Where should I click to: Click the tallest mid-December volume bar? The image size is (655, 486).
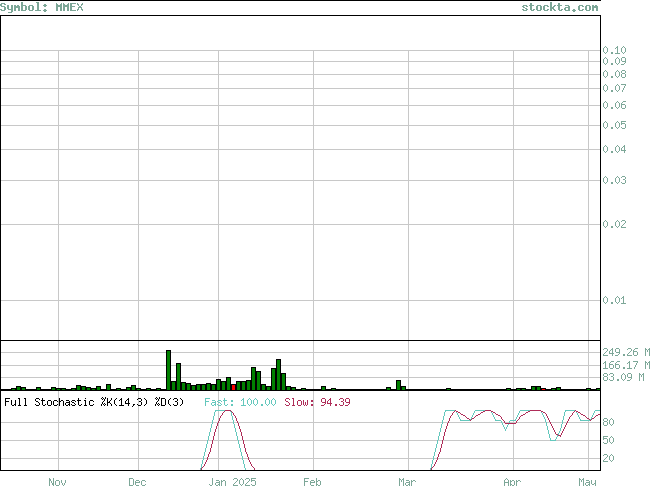click(x=168, y=370)
